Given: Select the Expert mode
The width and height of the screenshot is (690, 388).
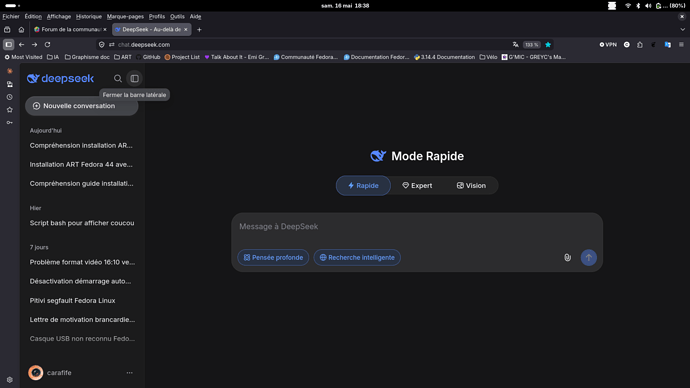Looking at the screenshot, I should pyautogui.click(x=417, y=186).
